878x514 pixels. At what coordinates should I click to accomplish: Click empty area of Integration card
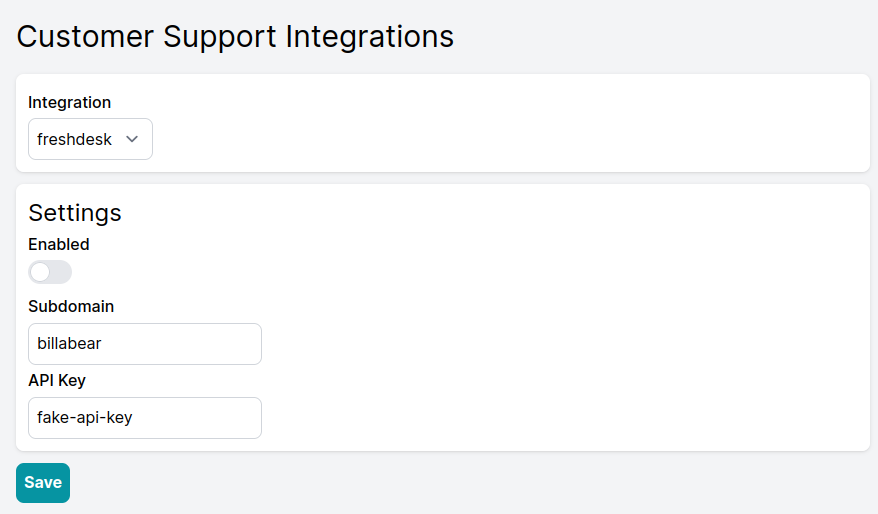[504, 123]
